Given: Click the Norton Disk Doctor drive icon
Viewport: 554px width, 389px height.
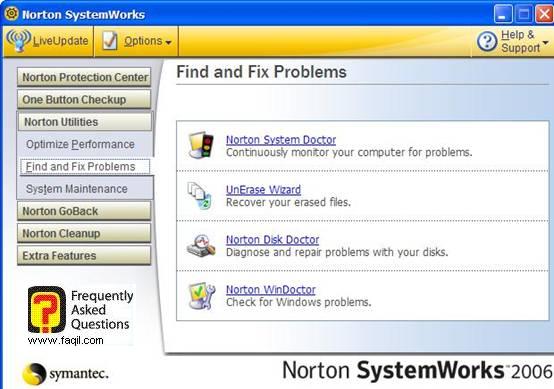Looking at the screenshot, I should pos(201,245).
